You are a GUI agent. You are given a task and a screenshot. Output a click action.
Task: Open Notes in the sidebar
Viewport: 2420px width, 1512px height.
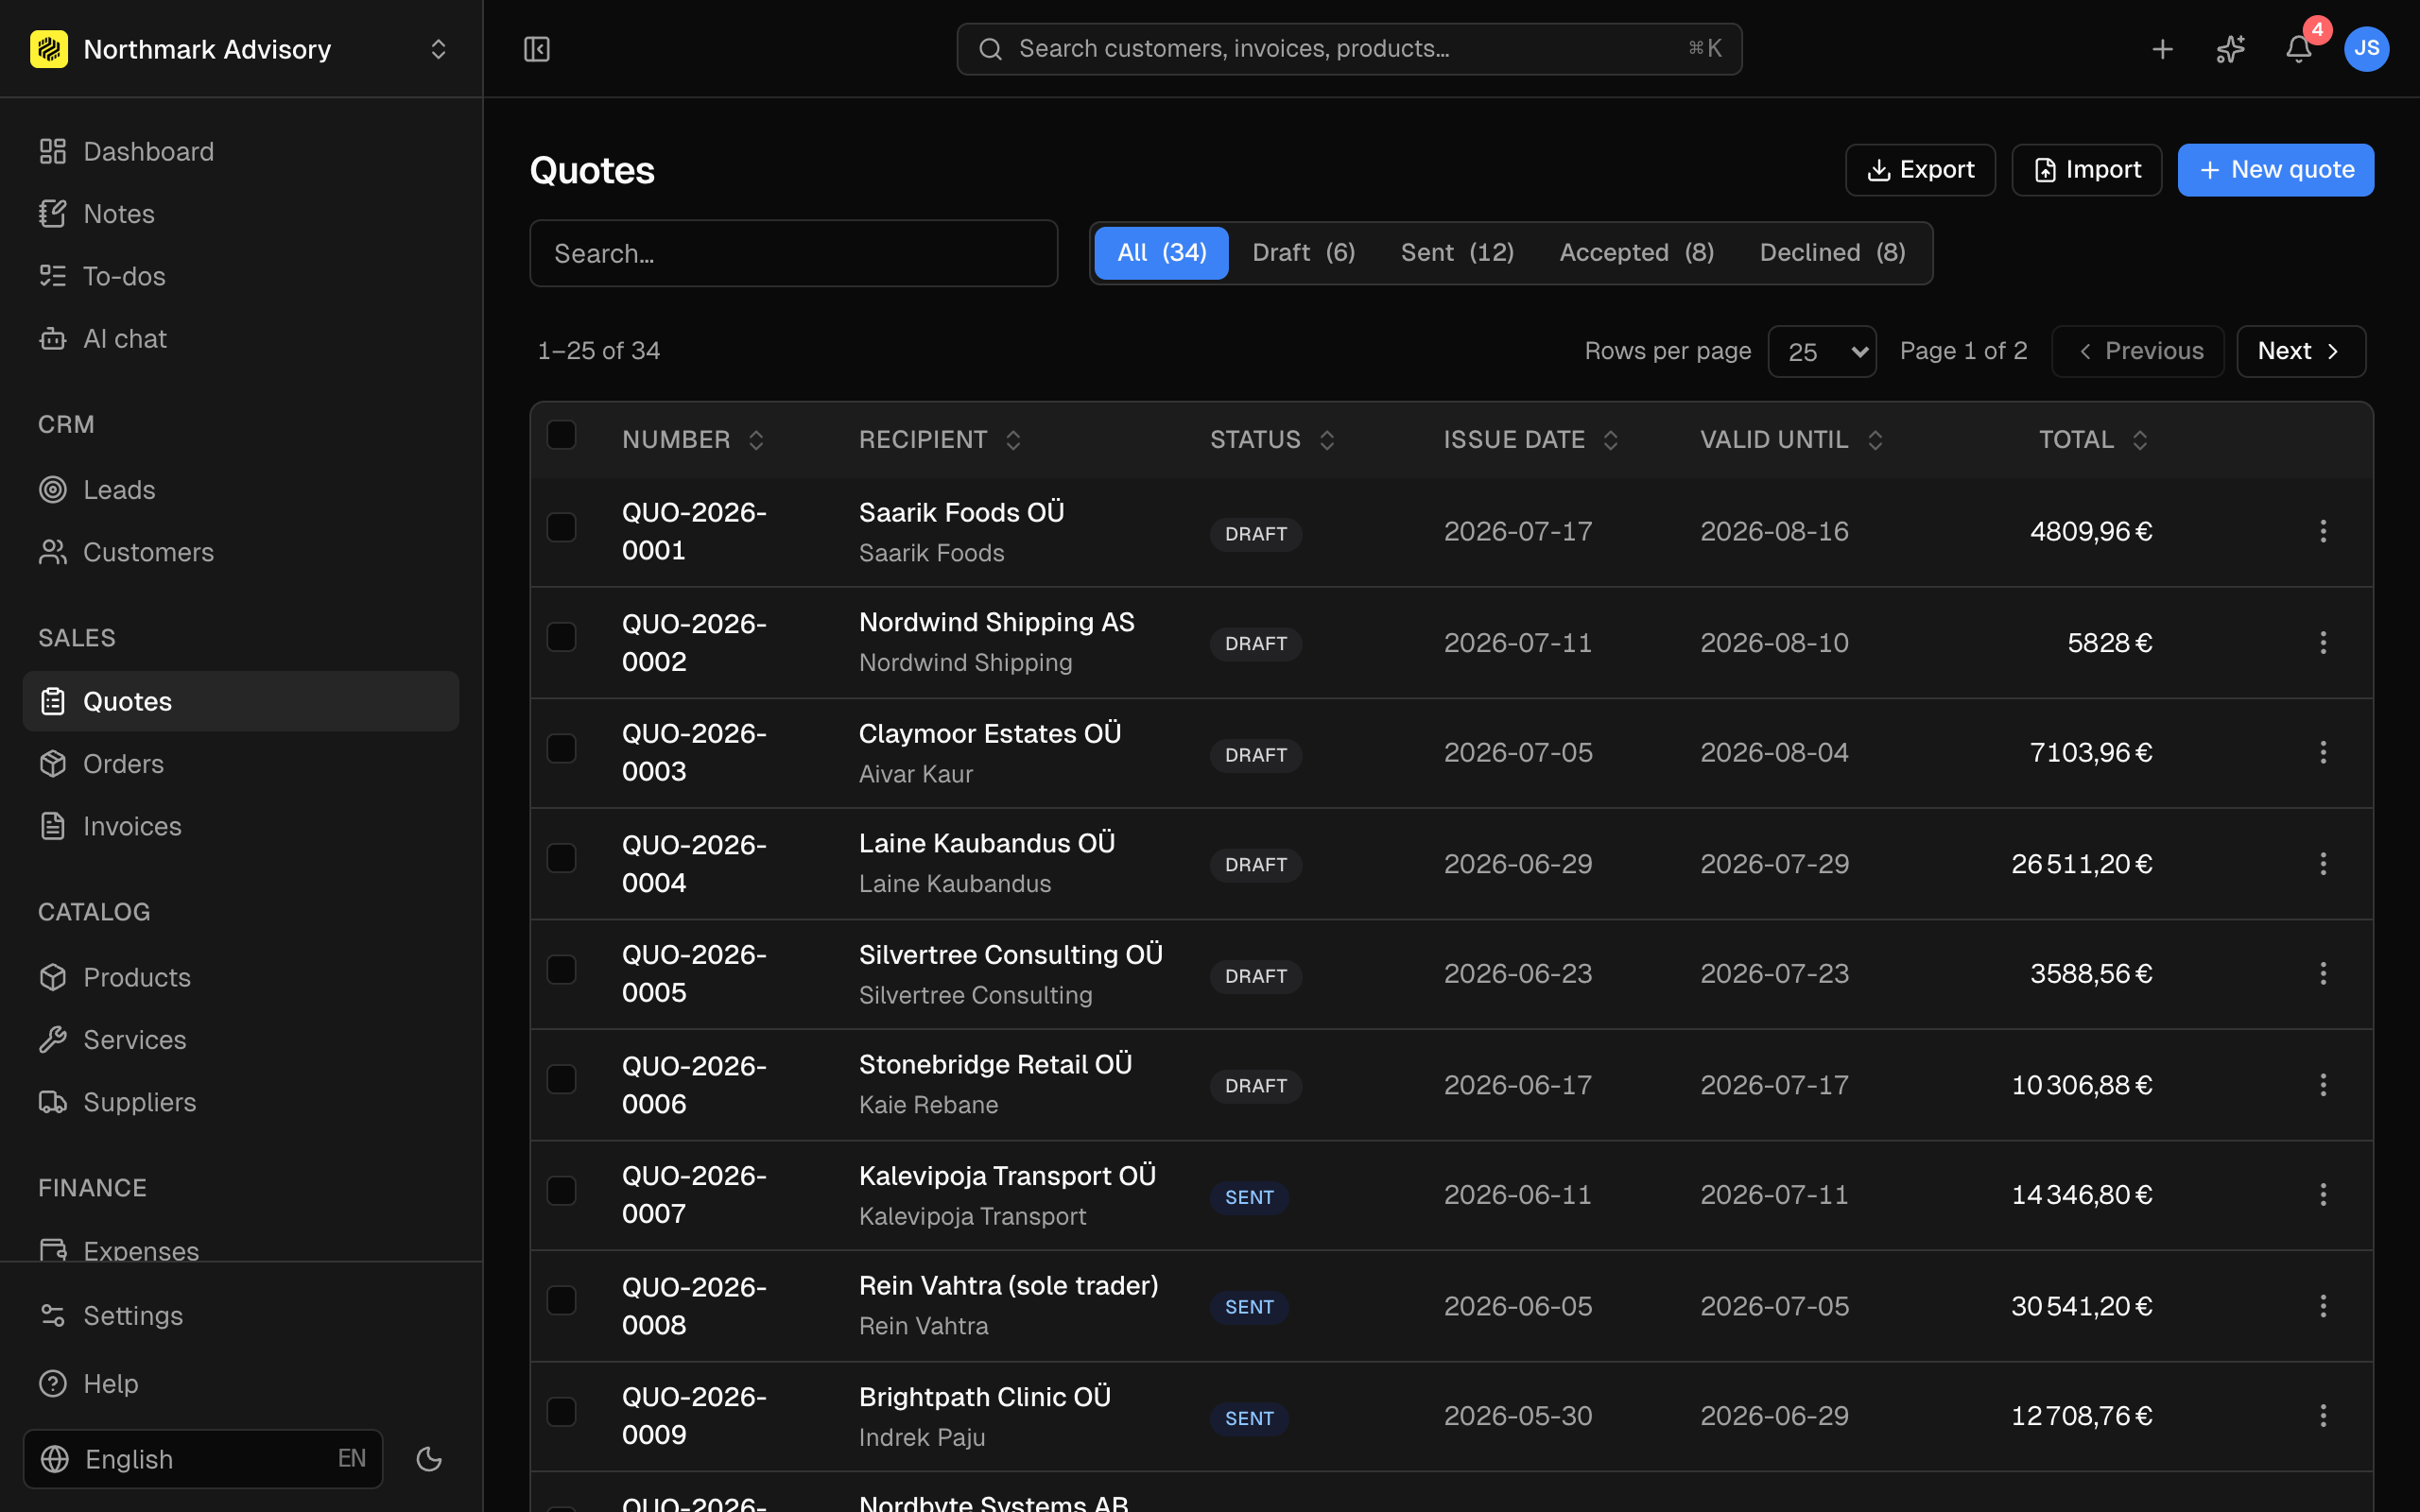click(241, 214)
